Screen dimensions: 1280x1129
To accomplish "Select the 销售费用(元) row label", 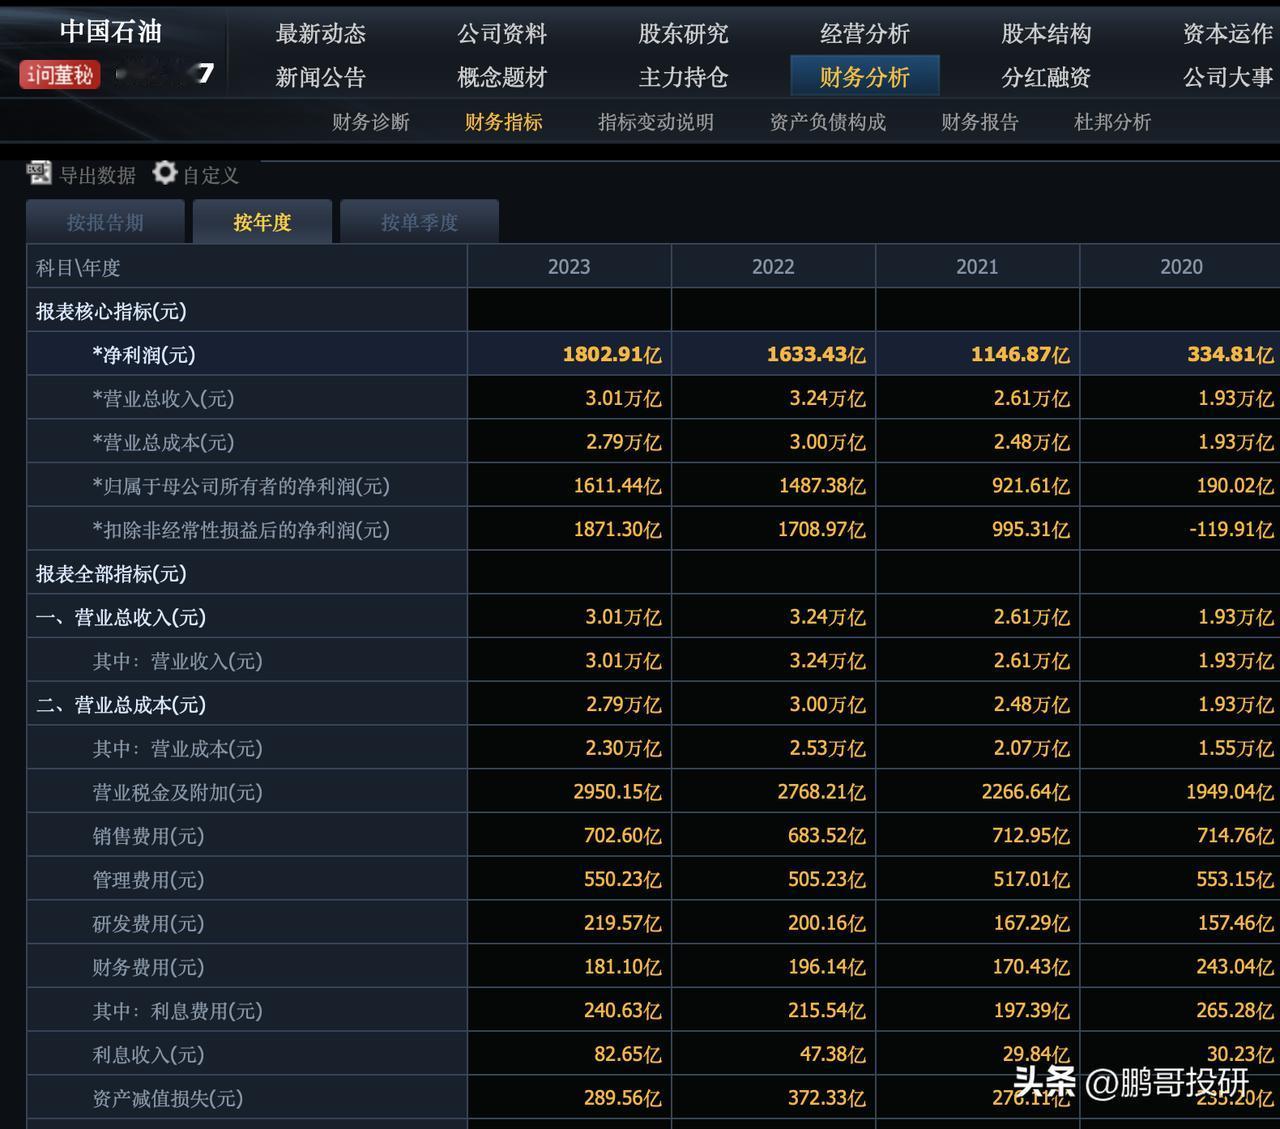I will tap(148, 836).
